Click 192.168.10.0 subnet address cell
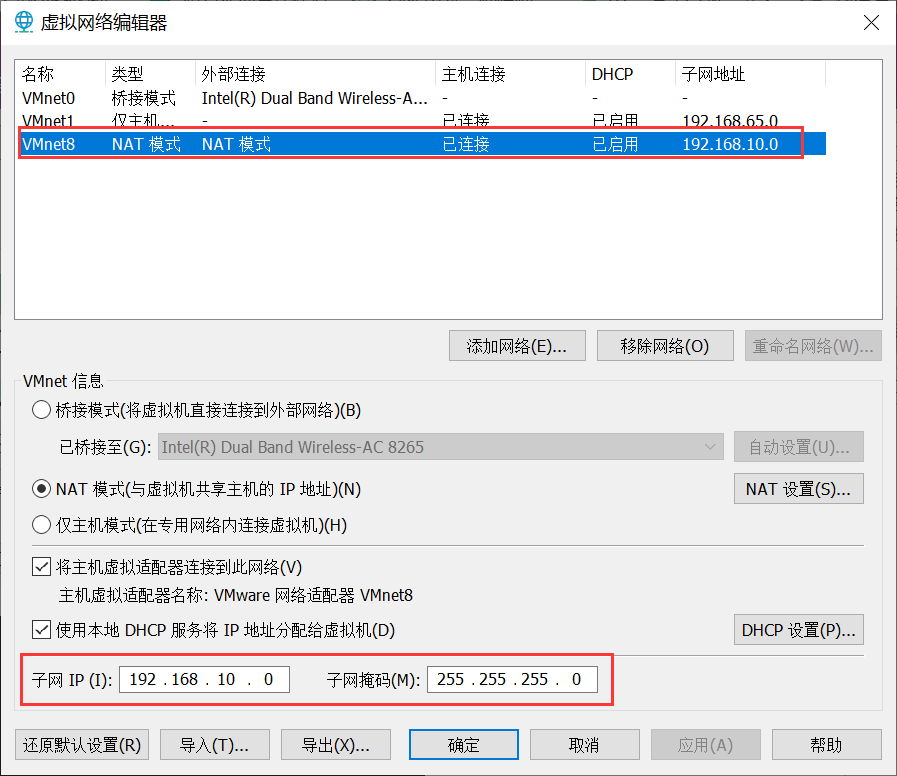 (x=730, y=144)
